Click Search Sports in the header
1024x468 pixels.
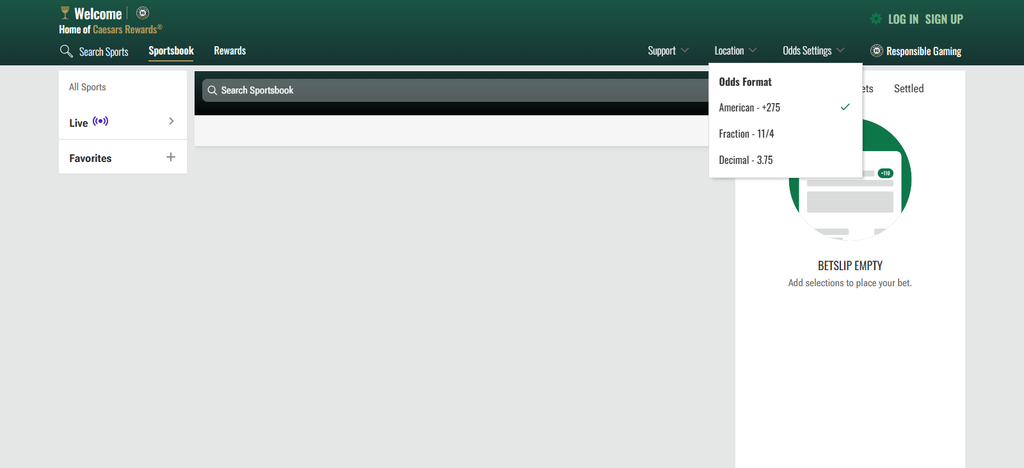click(103, 52)
